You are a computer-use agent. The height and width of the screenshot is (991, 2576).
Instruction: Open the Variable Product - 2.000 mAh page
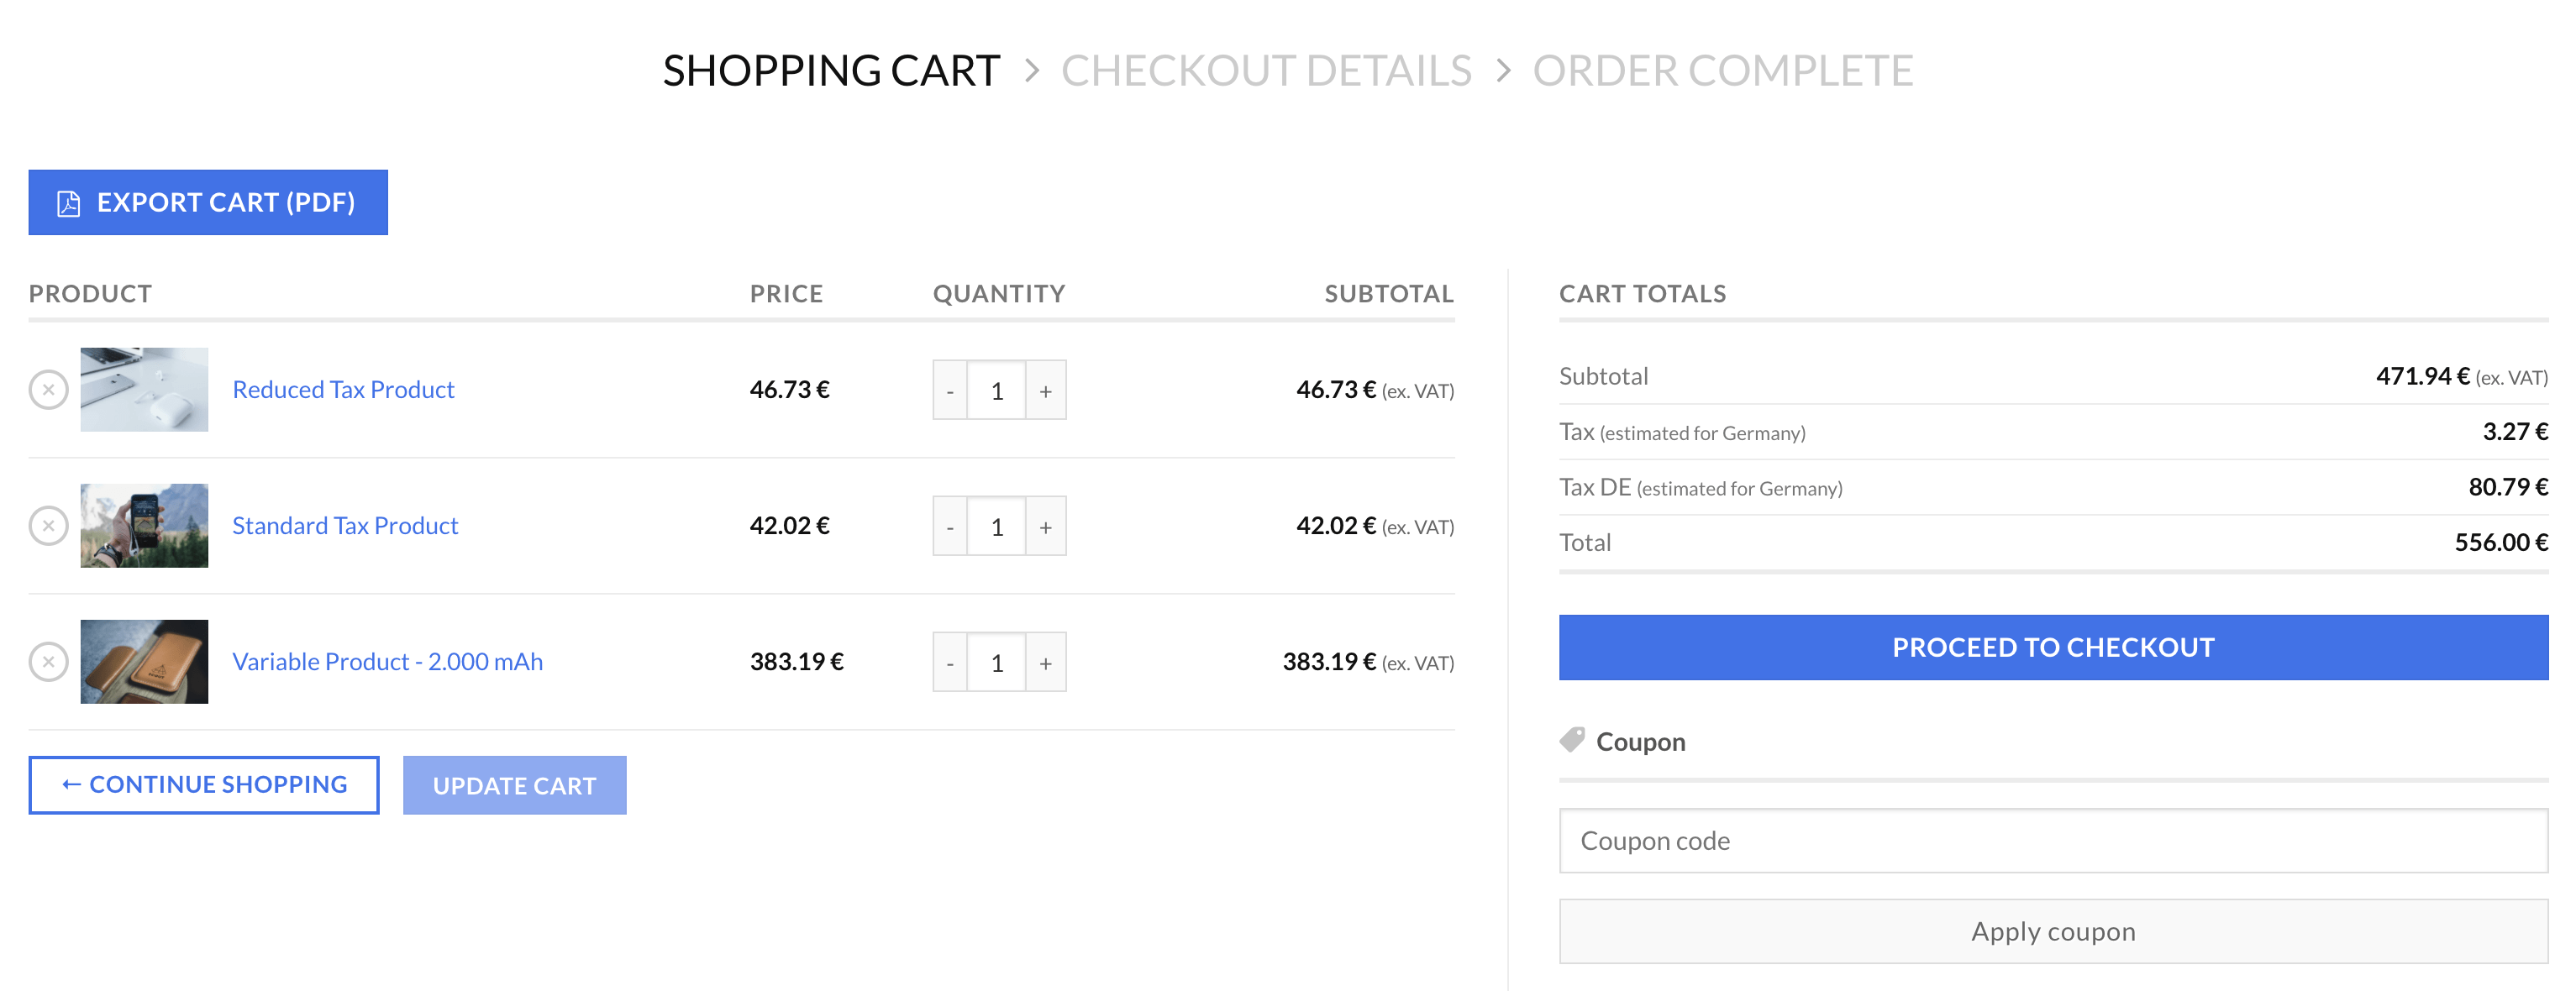pyautogui.click(x=387, y=661)
